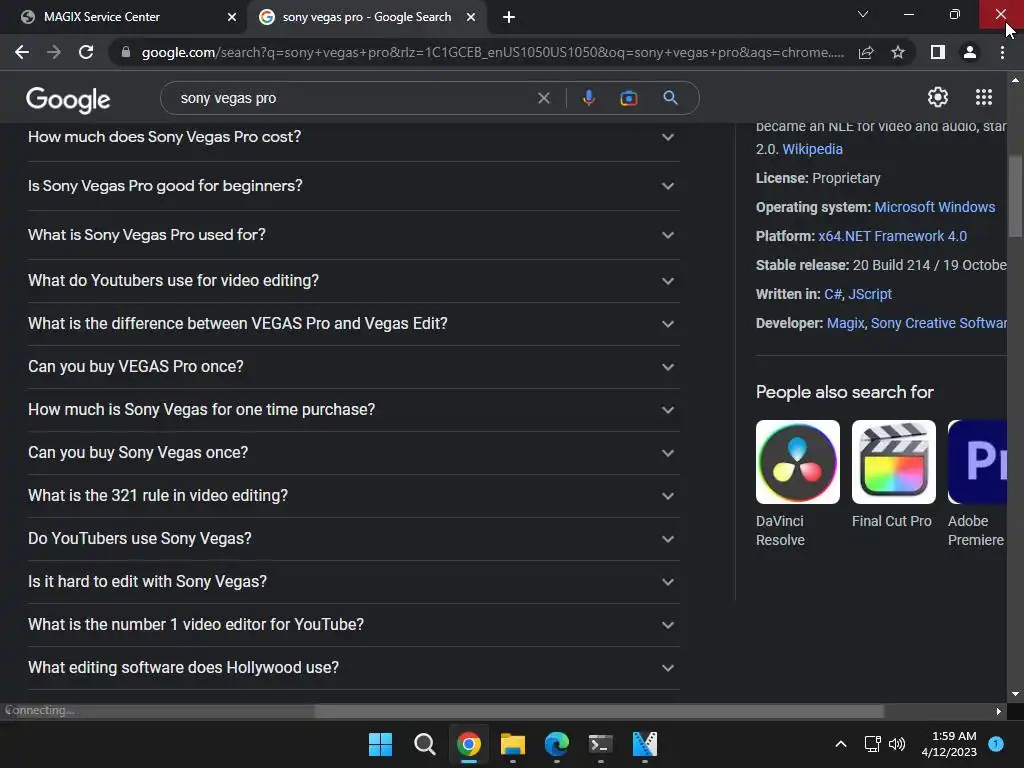Expand 'What is the 321 rule in video editing?'
The height and width of the screenshot is (768, 1024).
353,496
